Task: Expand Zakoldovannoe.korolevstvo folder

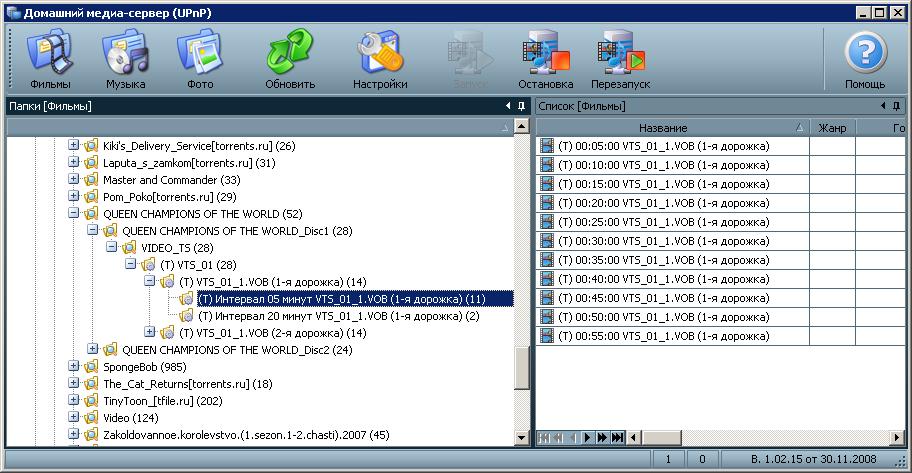Action: coord(73,434)
